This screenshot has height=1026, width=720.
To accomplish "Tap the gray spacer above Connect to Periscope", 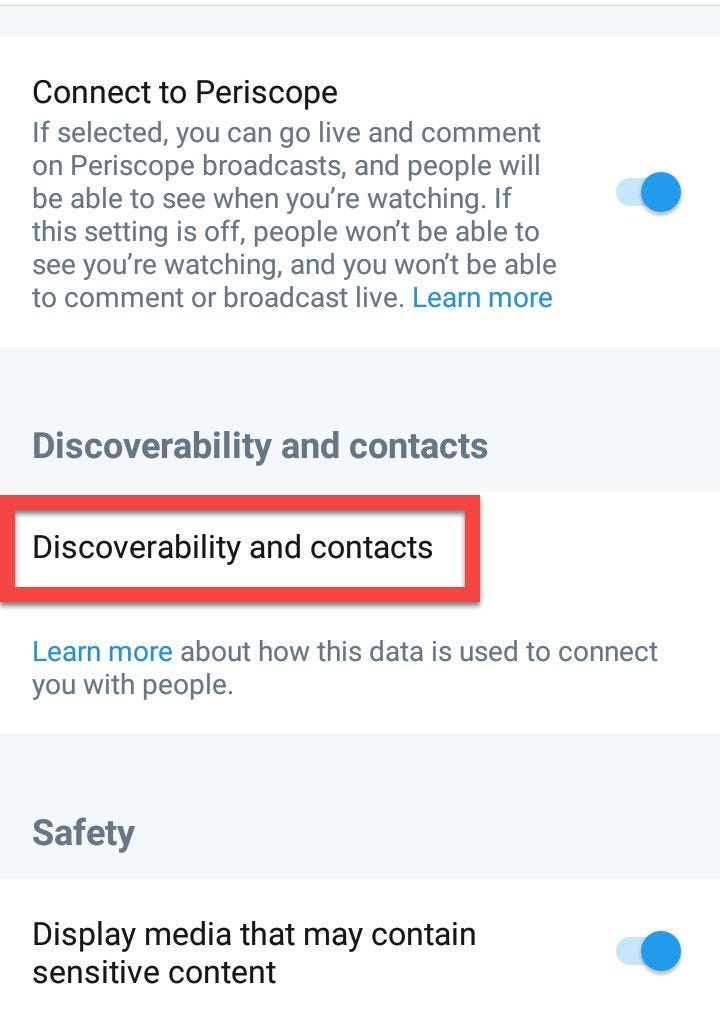I will (x=360, y=21).
